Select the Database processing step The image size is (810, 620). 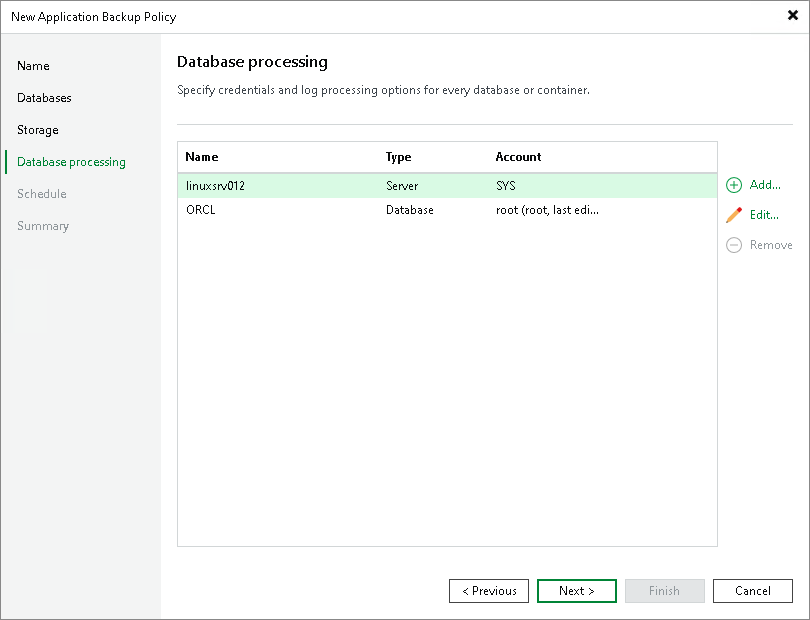click(70, 162)
